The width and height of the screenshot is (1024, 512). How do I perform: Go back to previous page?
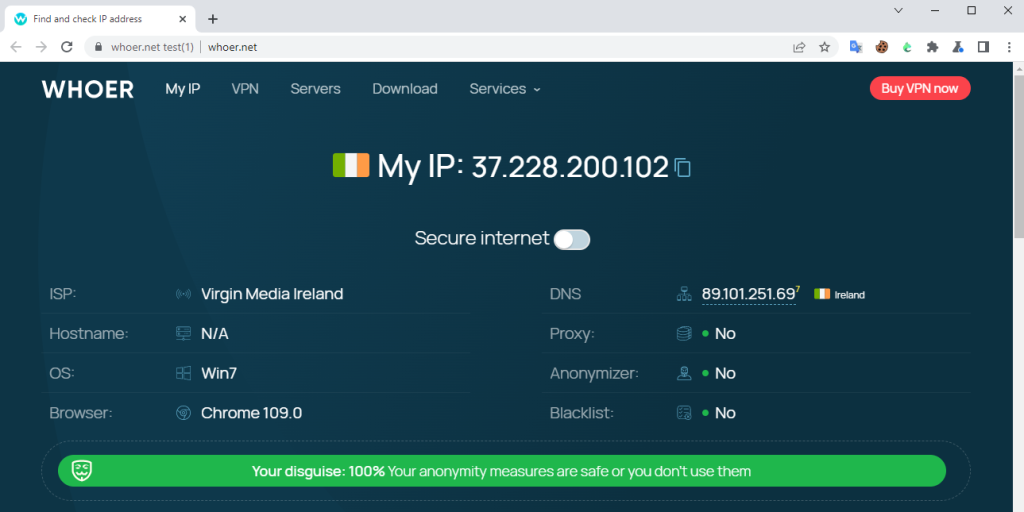(16, 47)
